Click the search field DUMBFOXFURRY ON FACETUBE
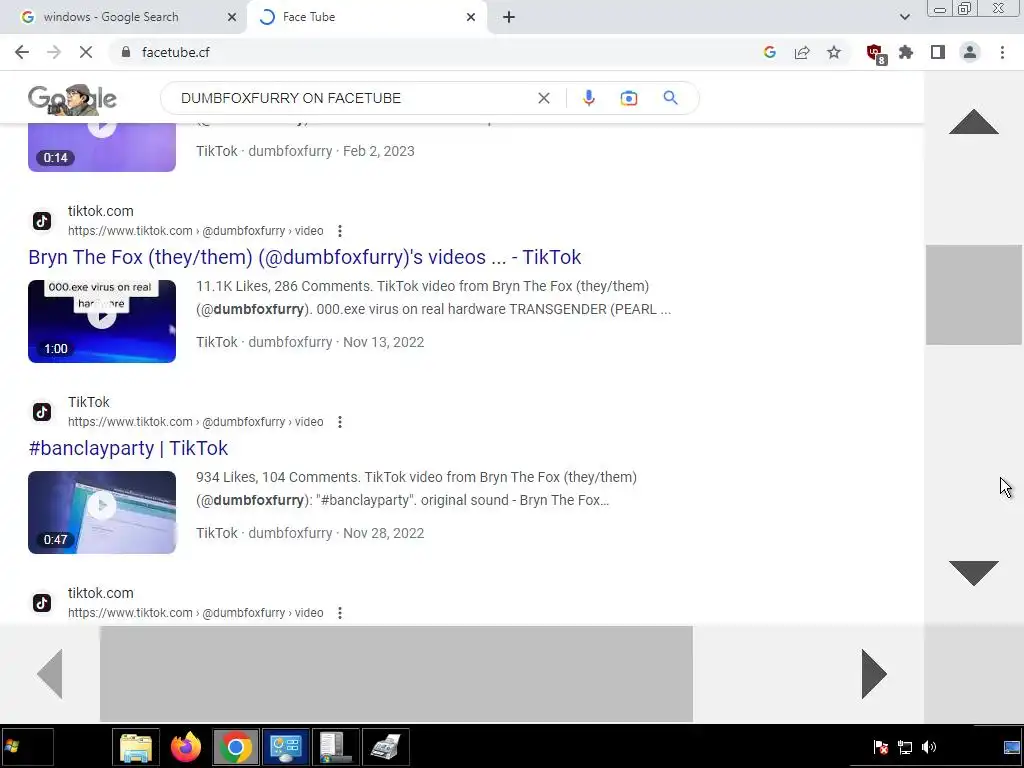Viewport: 1024px width, 768px height. (x=291, y=98)
